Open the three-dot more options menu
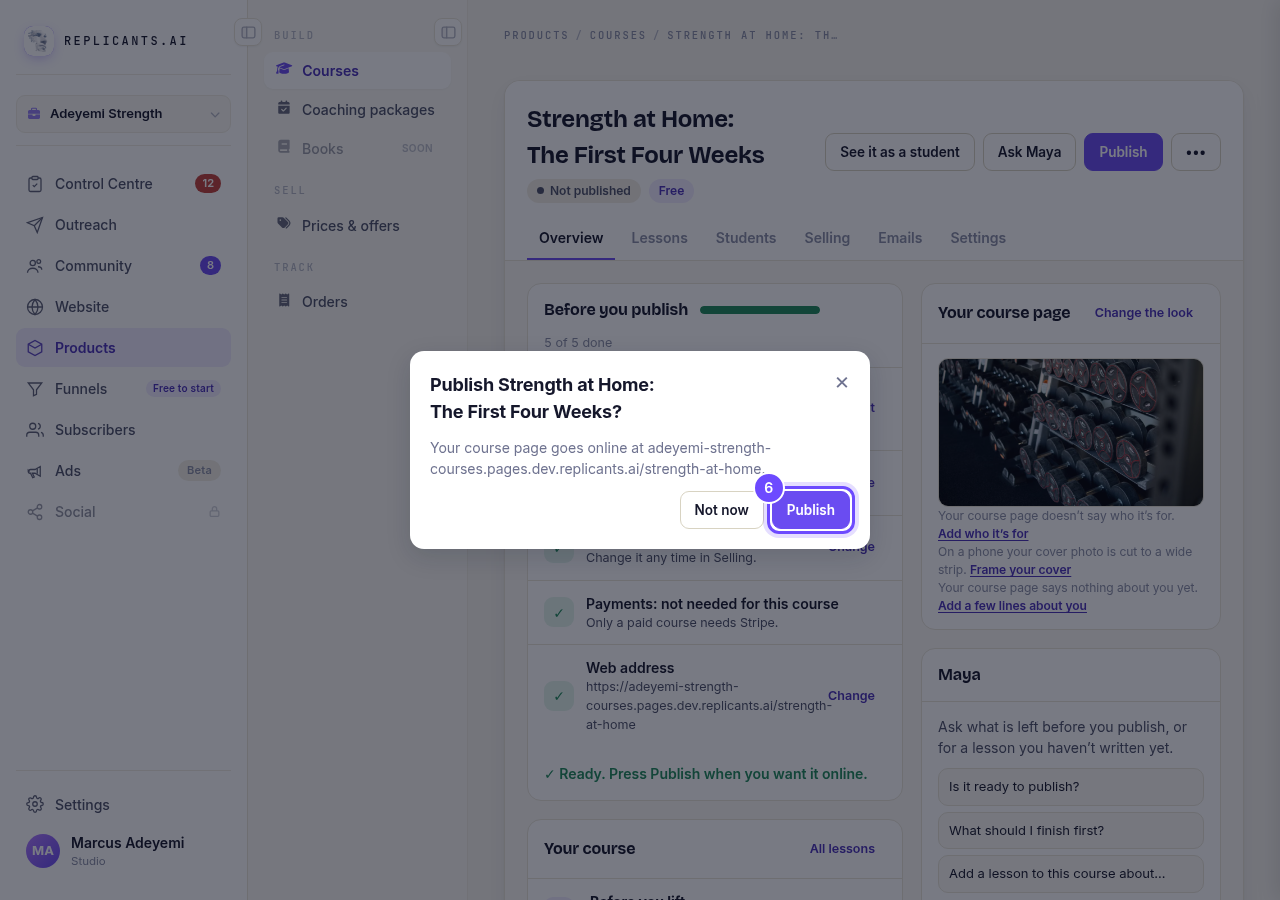Viewport: 1280px width, 900px height. pos(1196,152)
